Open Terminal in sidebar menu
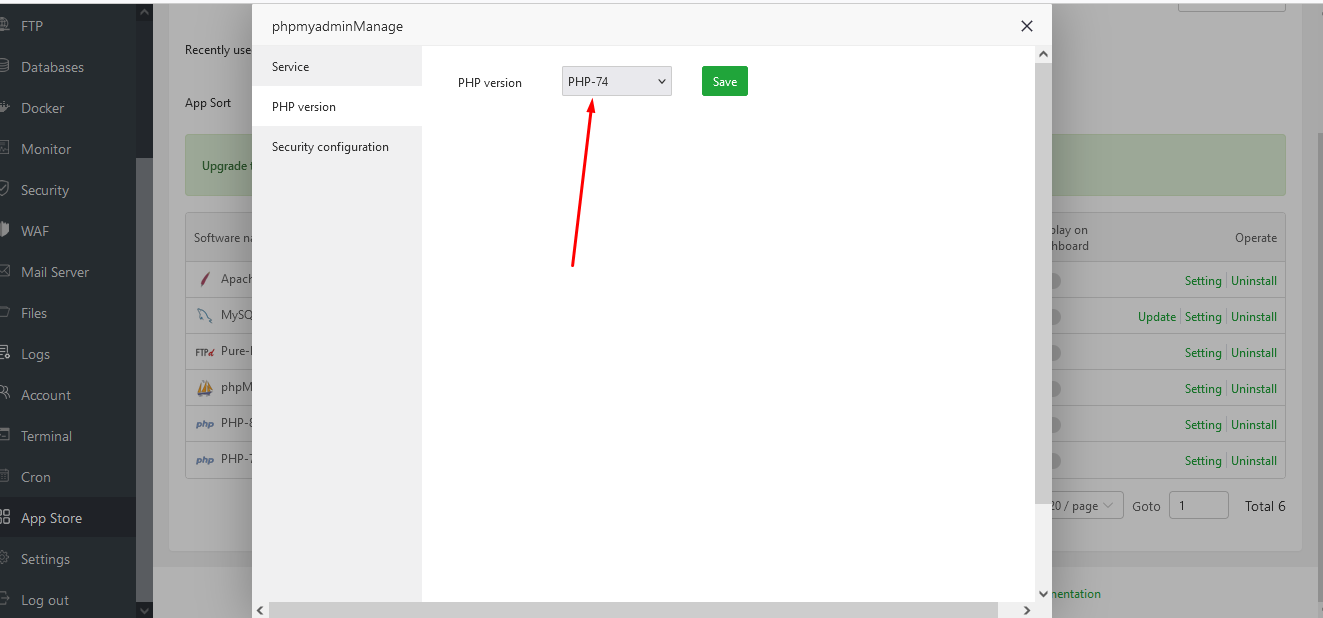Image resolution: width=1323 pixels, height=618 pixels. pyautogui.click(x=46, y=436)
